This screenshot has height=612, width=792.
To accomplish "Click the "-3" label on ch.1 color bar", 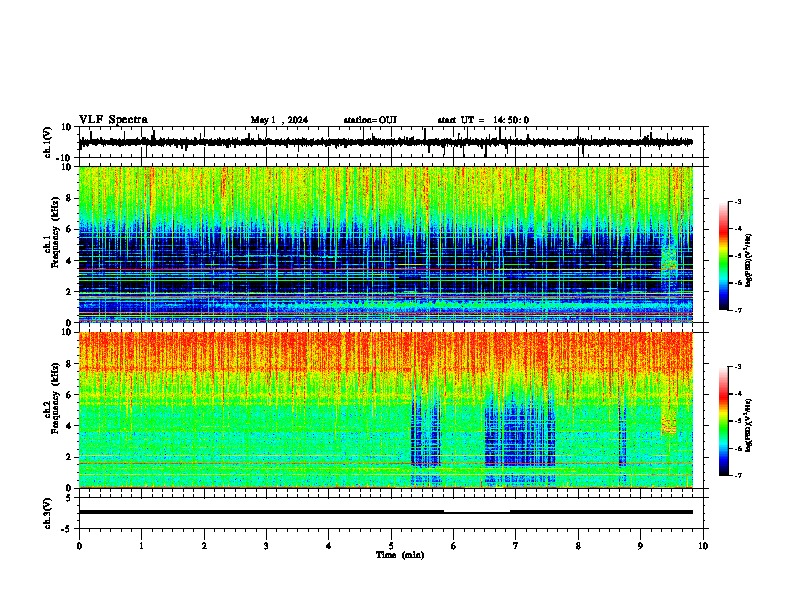I will point(737,201).
